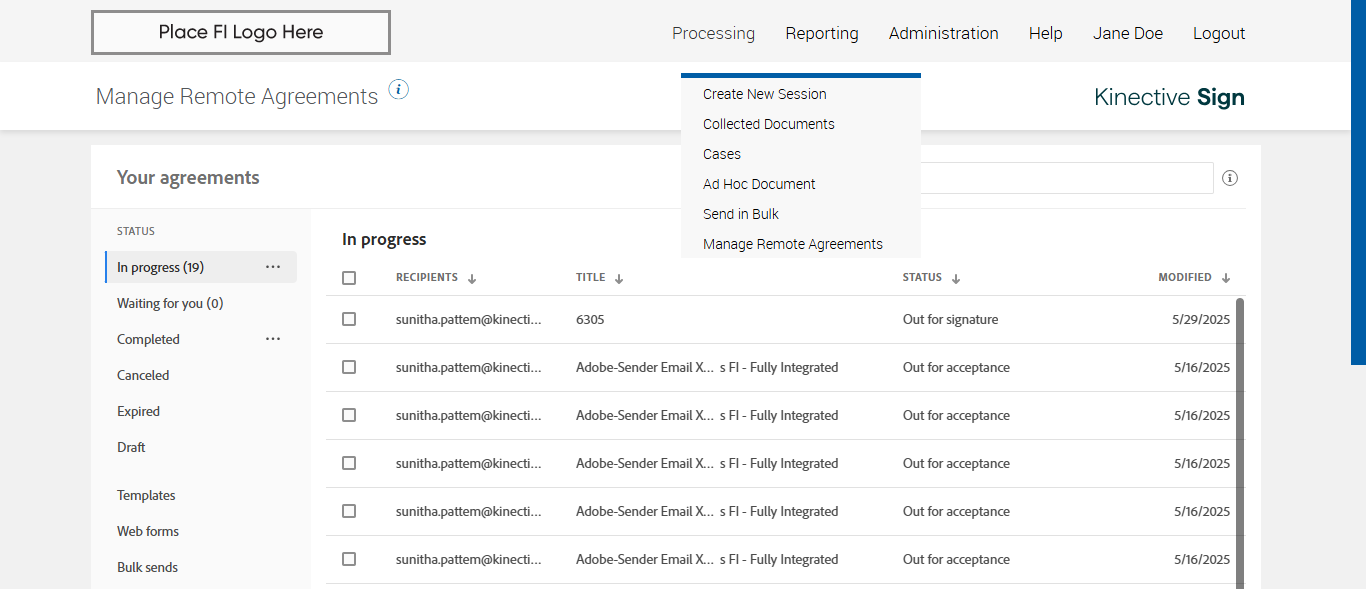Sort by Status column arrow
Viewport: 1366px width, 589px height.
(x=956, y=279)
